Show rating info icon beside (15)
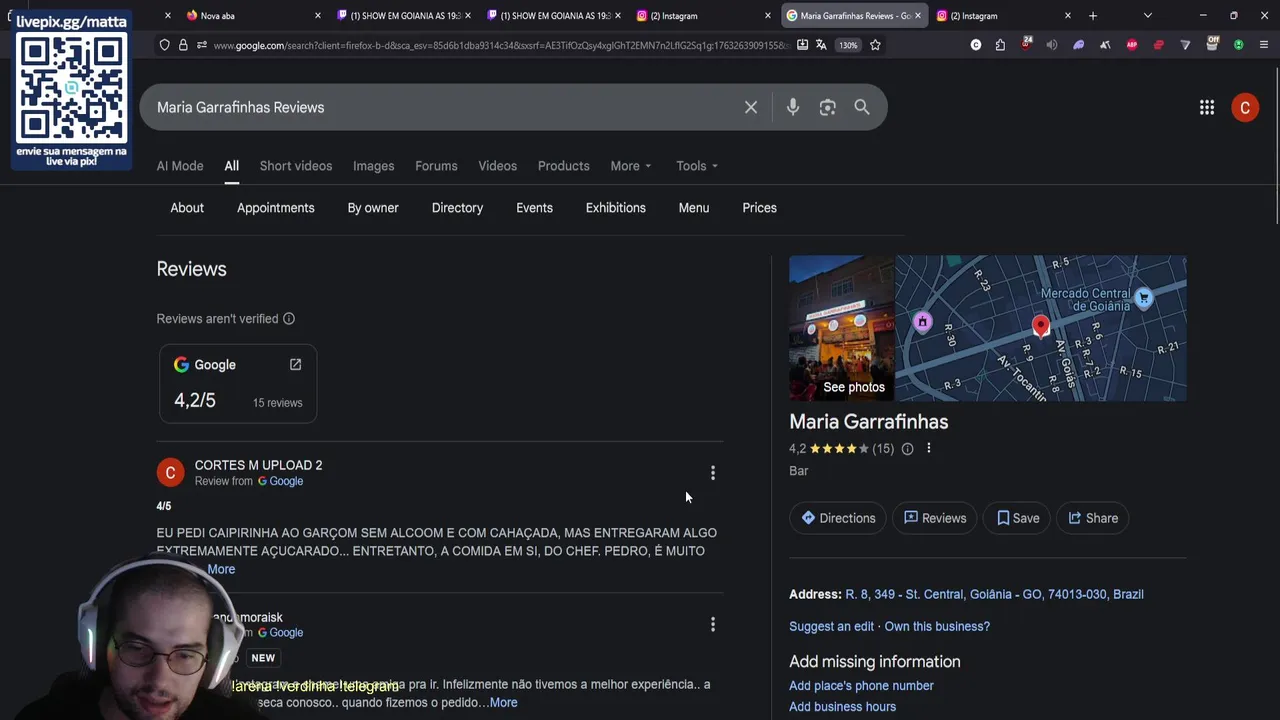The width and height of the screenshot is (1280, 720). [x=907, y=449]
